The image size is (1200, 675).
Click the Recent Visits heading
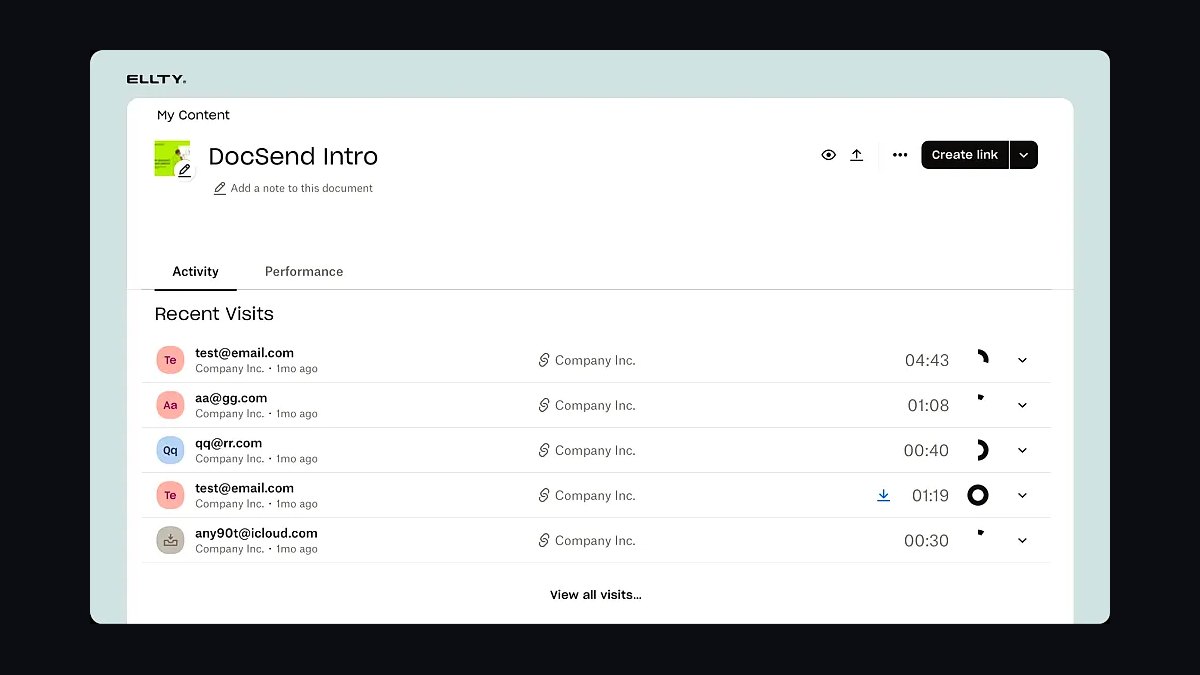(x=214, y=314)
